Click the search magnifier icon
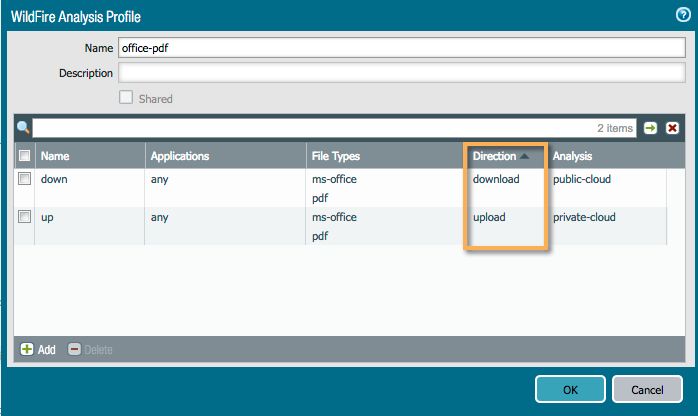This screenshot has height=416, width=698. point(24,128)
